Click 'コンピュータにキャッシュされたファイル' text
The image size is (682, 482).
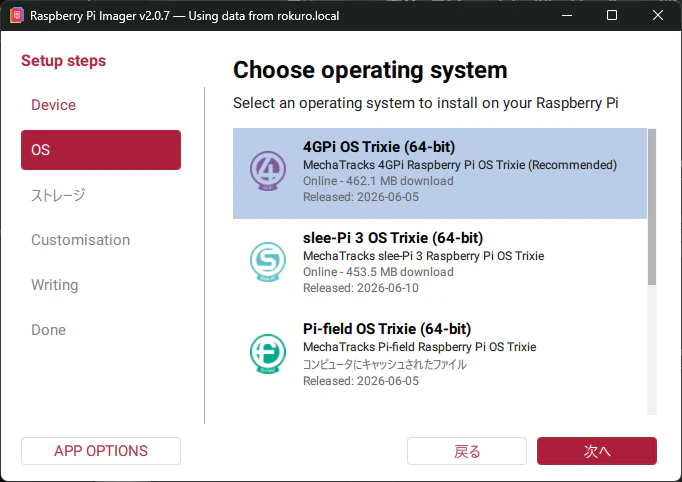(384, 364)
